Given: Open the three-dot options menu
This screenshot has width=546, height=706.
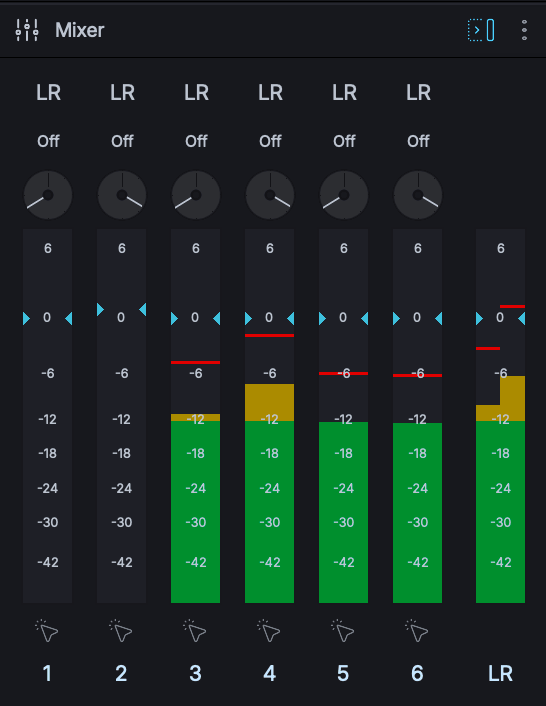Looking at the screenshot, I should [x=524, y=30].
